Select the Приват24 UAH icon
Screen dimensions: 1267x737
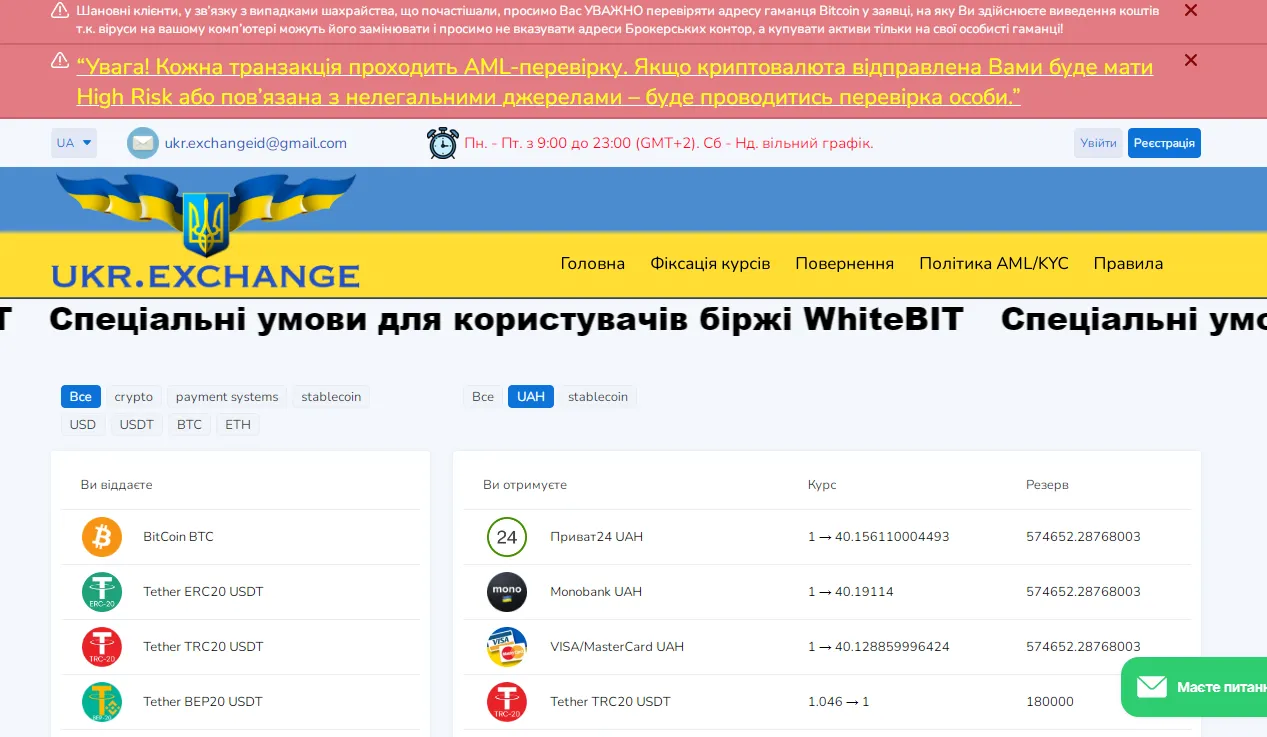[x=507, y=537]
